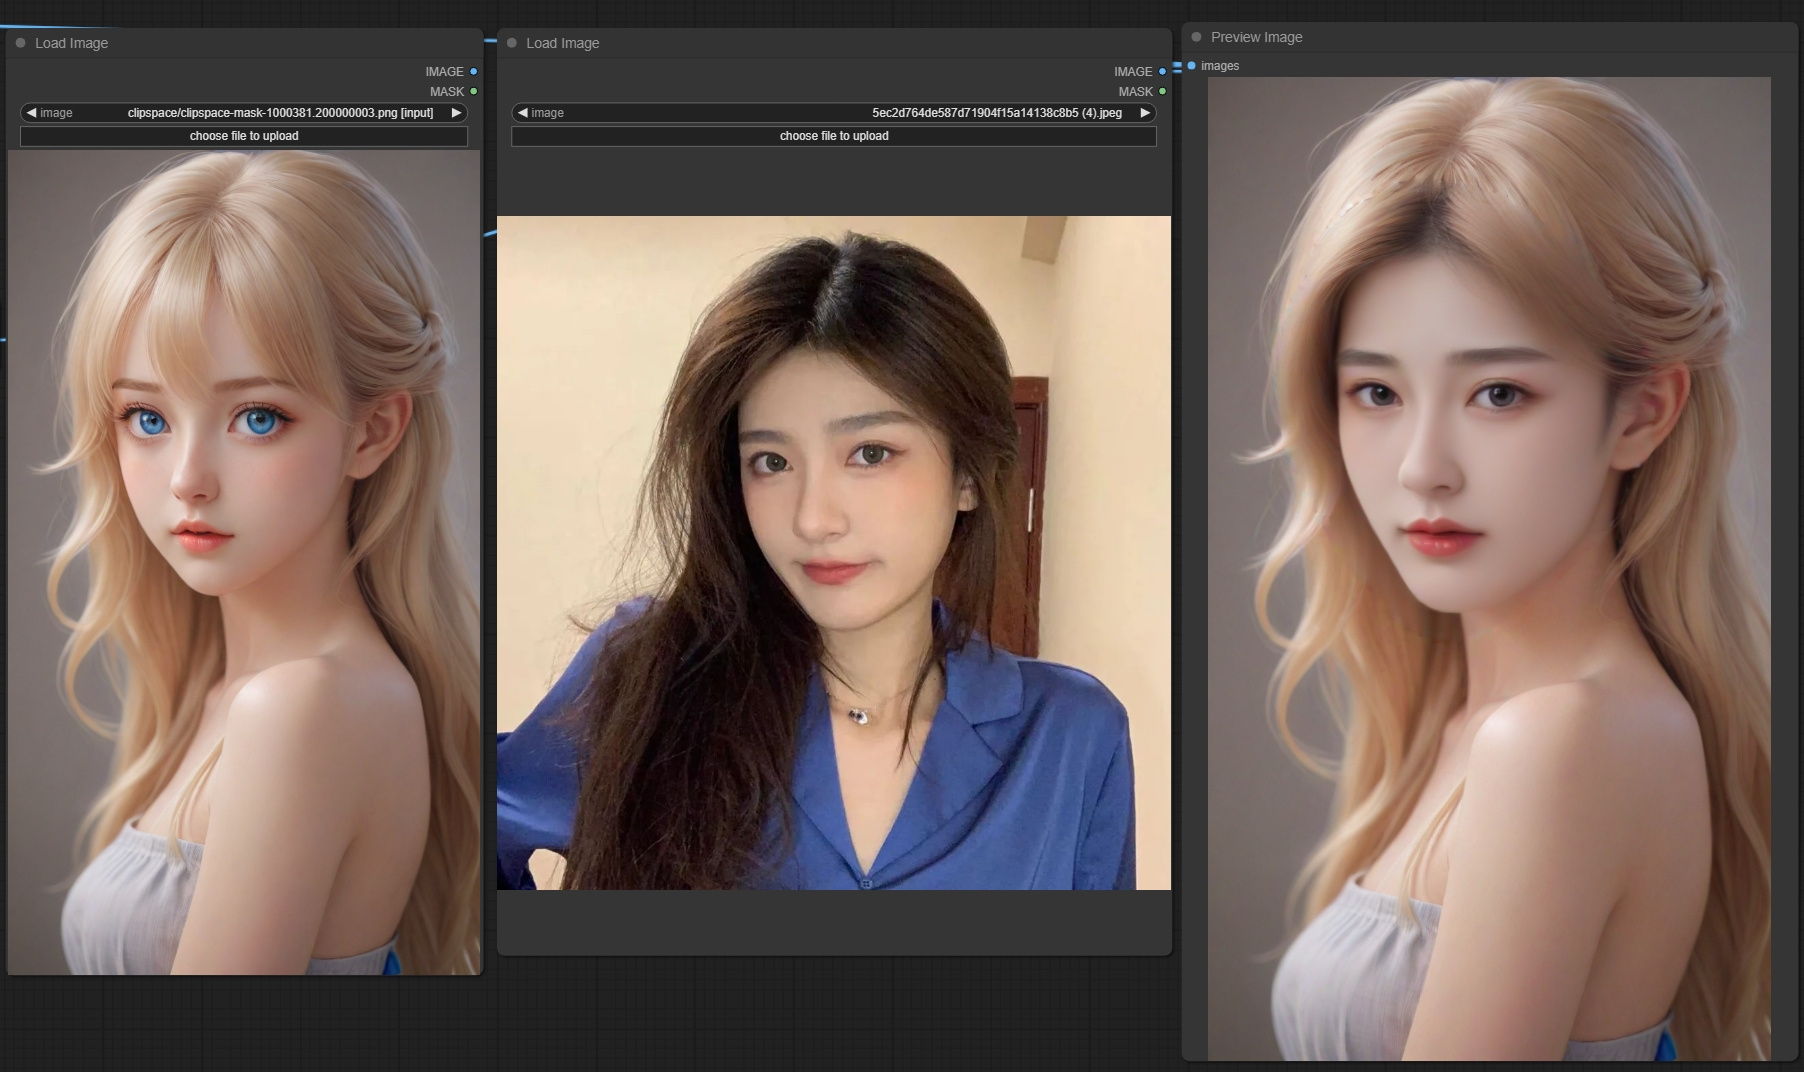Step back with left arrow on clipspace-mask image widget
1804x1072 pixels.
pos(31,112)
